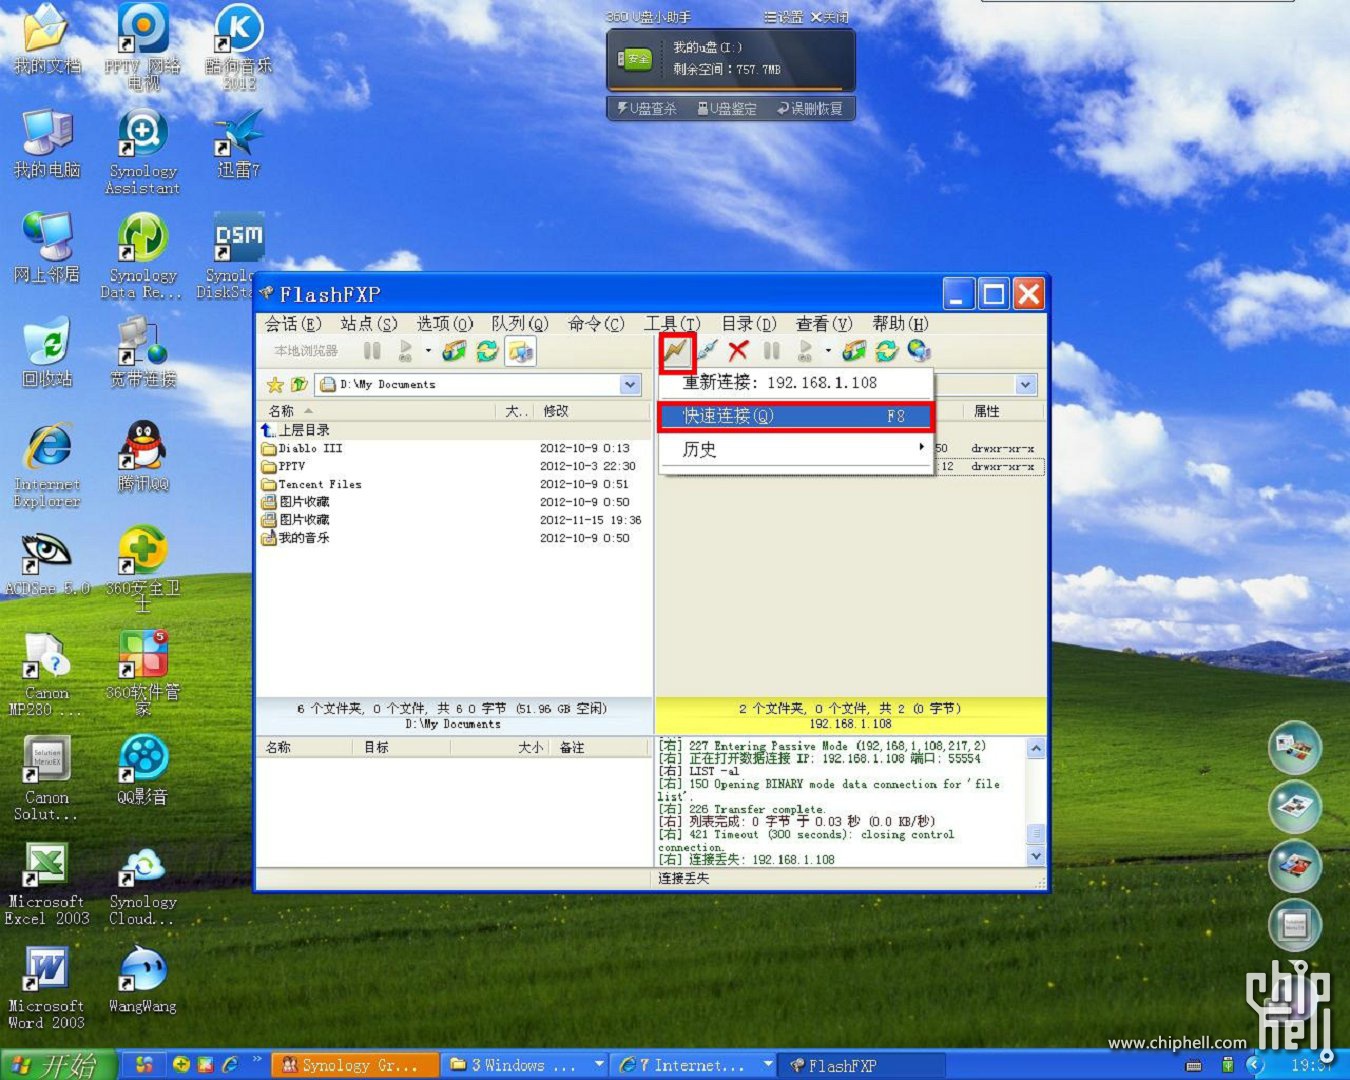The width and height of the screenshot is (1350, 1080).
Task: Open the 站点(S) menu
Action: pos(368,324)
